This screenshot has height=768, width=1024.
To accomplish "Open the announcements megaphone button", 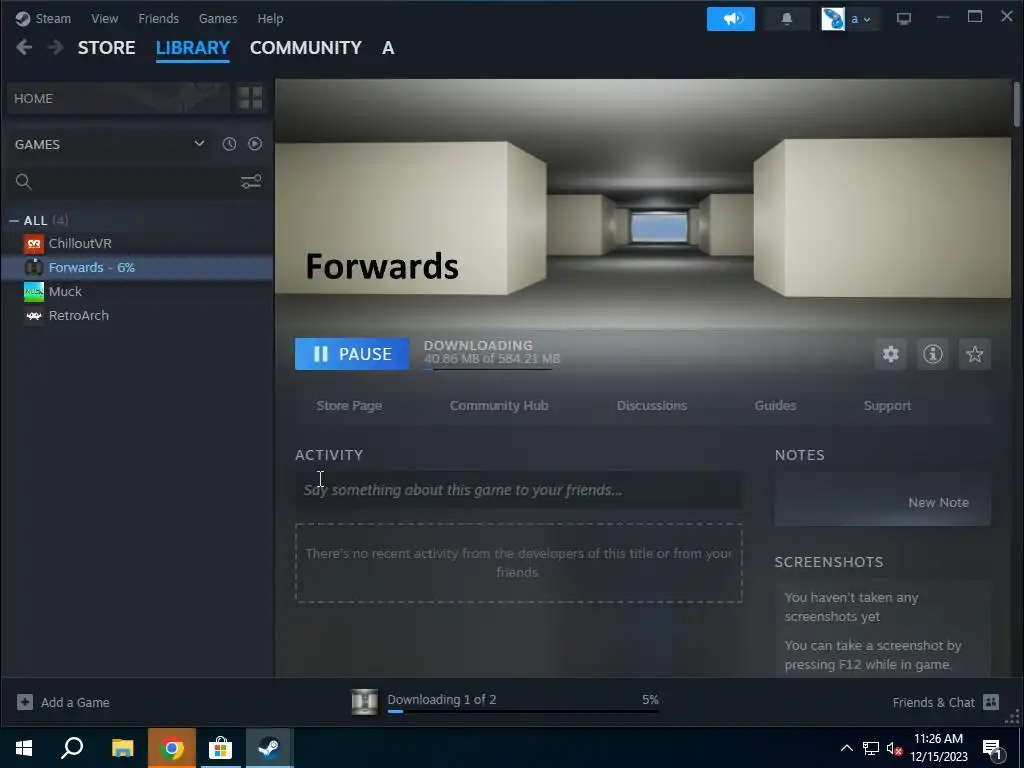I will point(731,19).
